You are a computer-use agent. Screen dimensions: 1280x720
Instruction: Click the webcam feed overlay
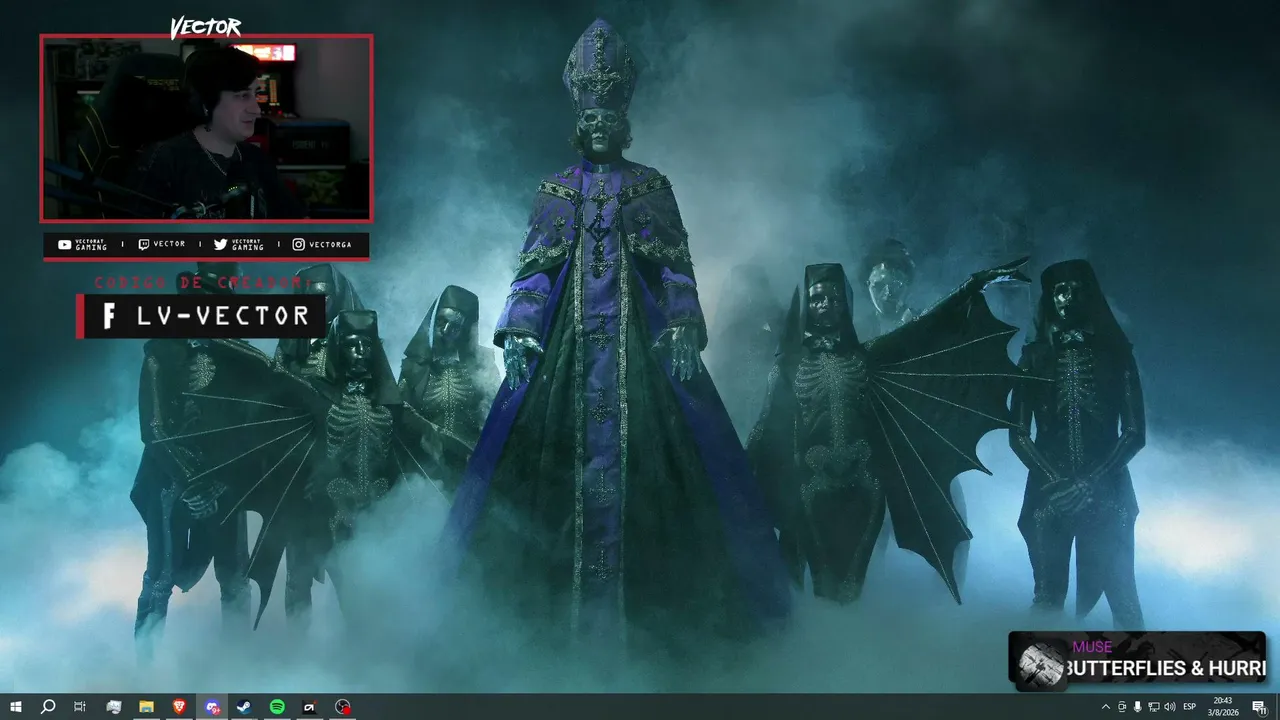point(206,128)
